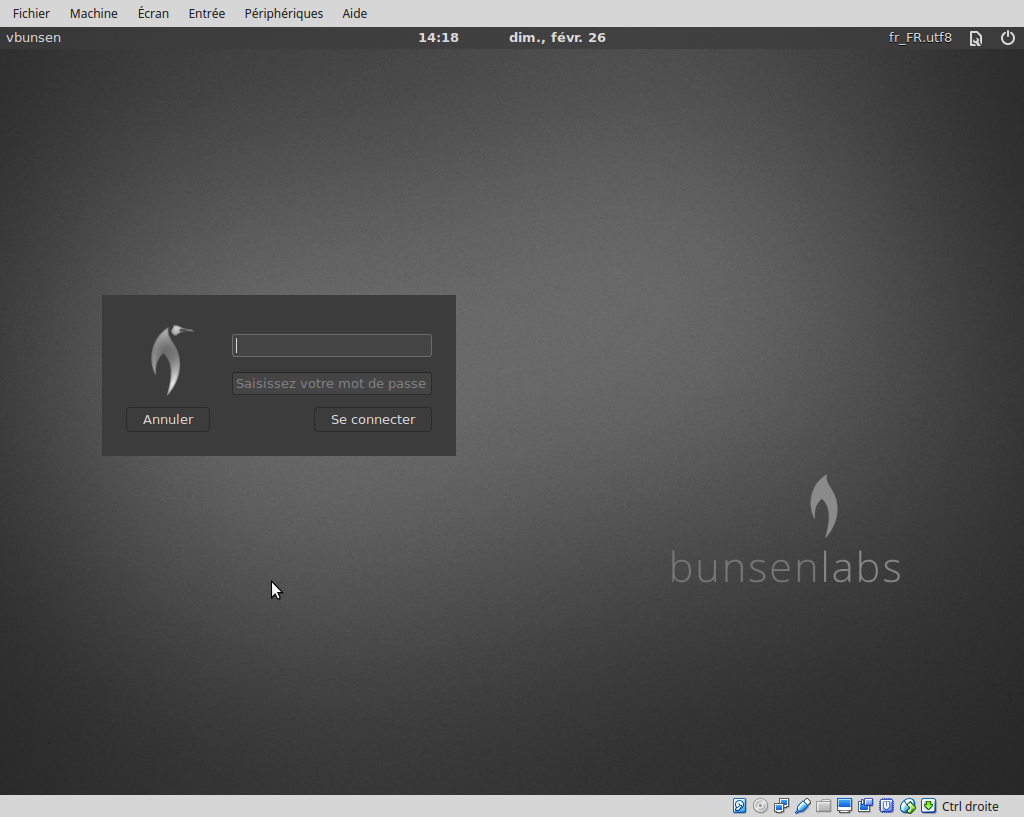Click the USB devices status icon

tap(803, 806)
